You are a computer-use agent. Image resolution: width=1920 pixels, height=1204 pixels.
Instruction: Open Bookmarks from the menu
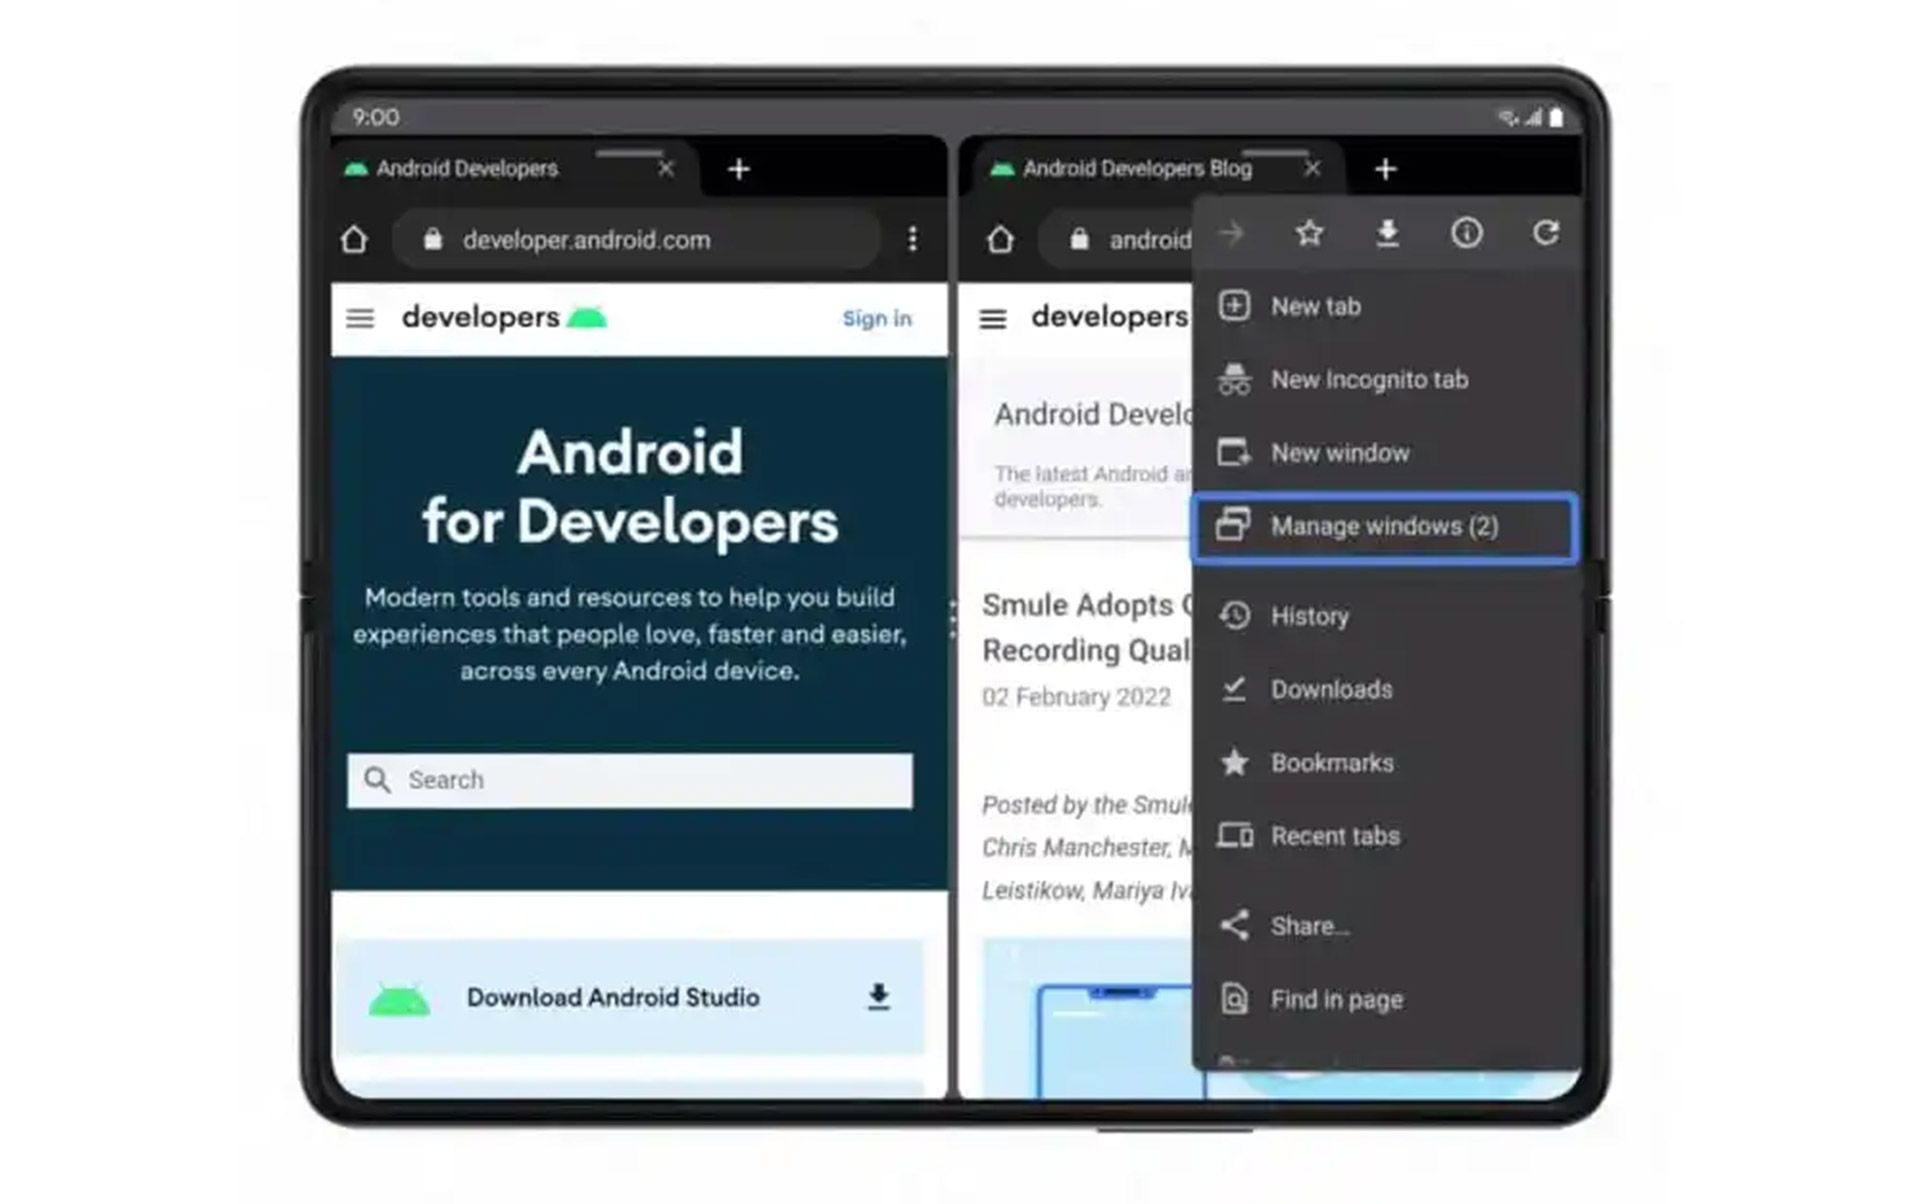[x=1386, y=763]
